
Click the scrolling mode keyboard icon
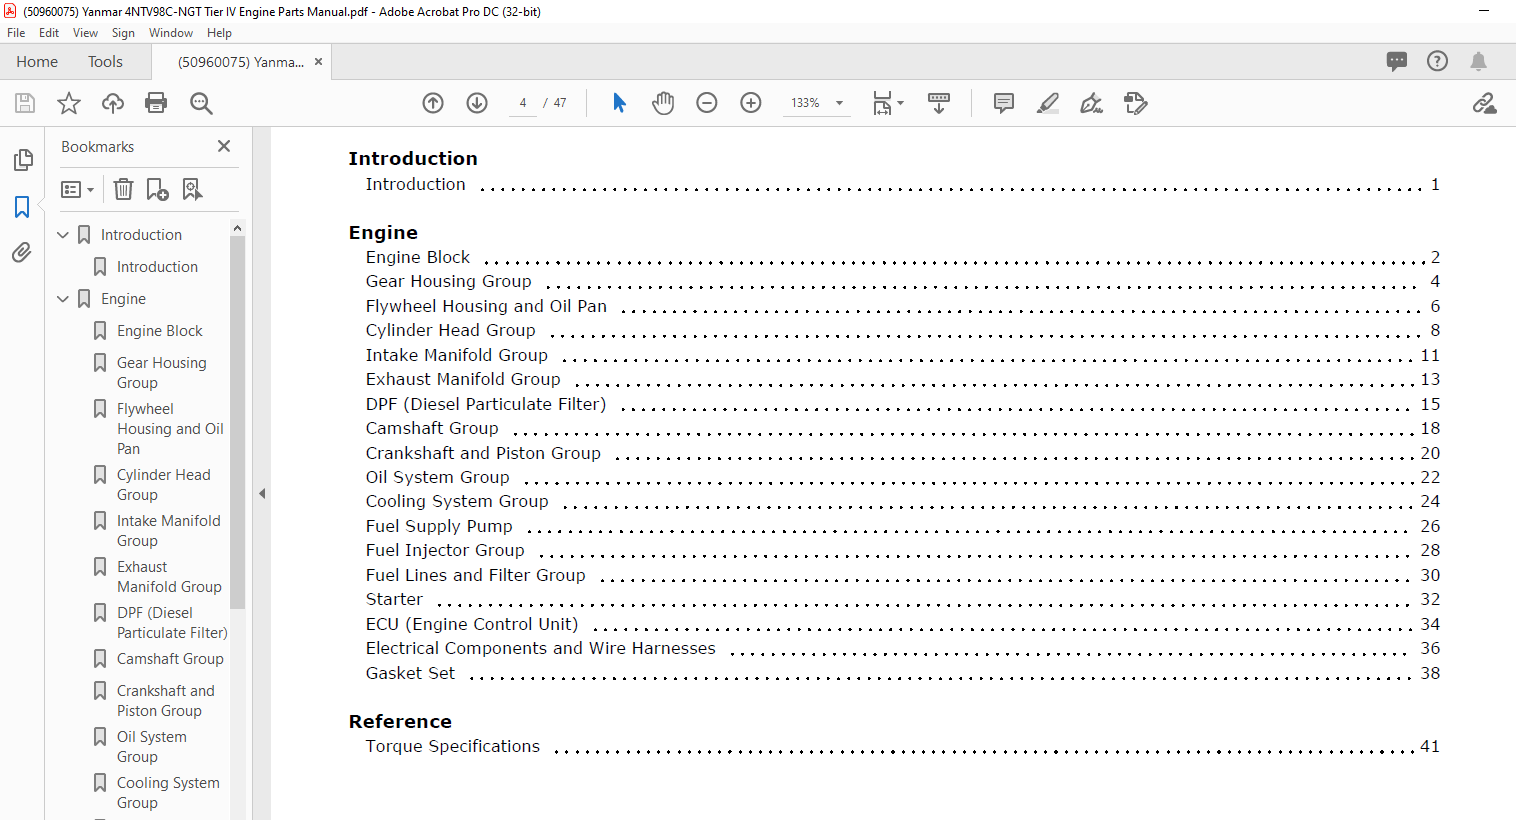pos(939,103)
